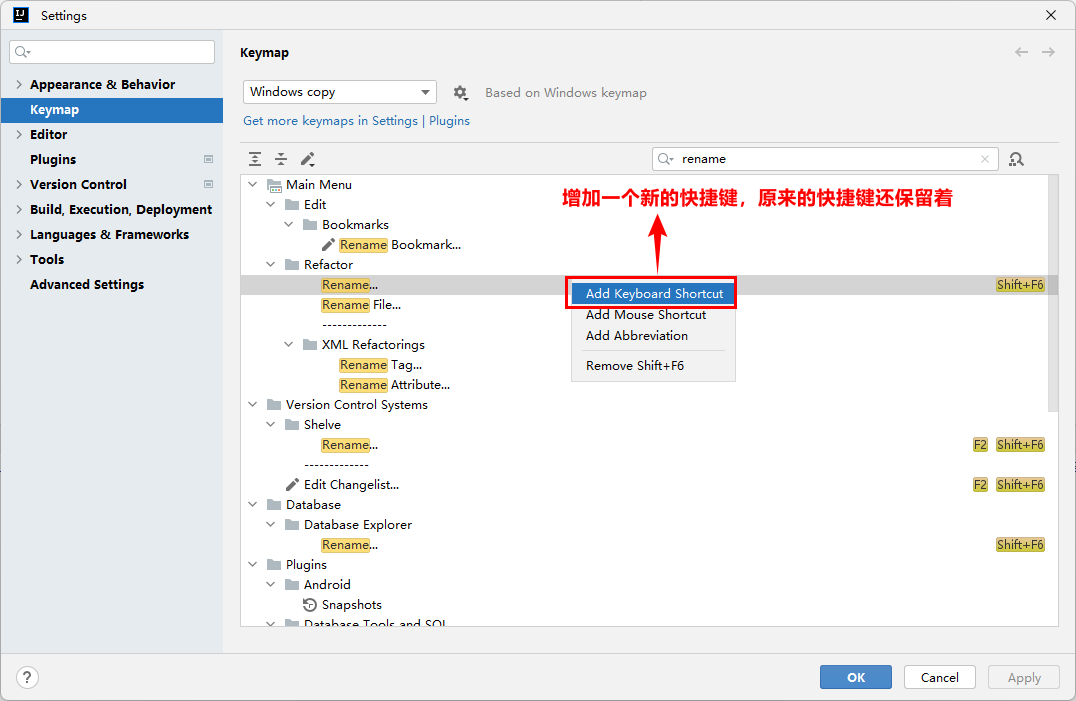
Task: Click the Collapse All icon in keymap toolbar
Action: click(x=281, y=159)
